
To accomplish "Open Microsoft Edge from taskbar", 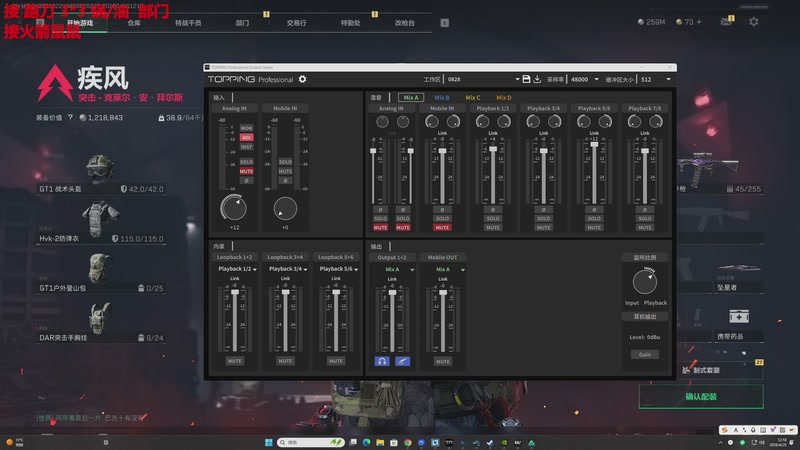I will tap(366, 442).
